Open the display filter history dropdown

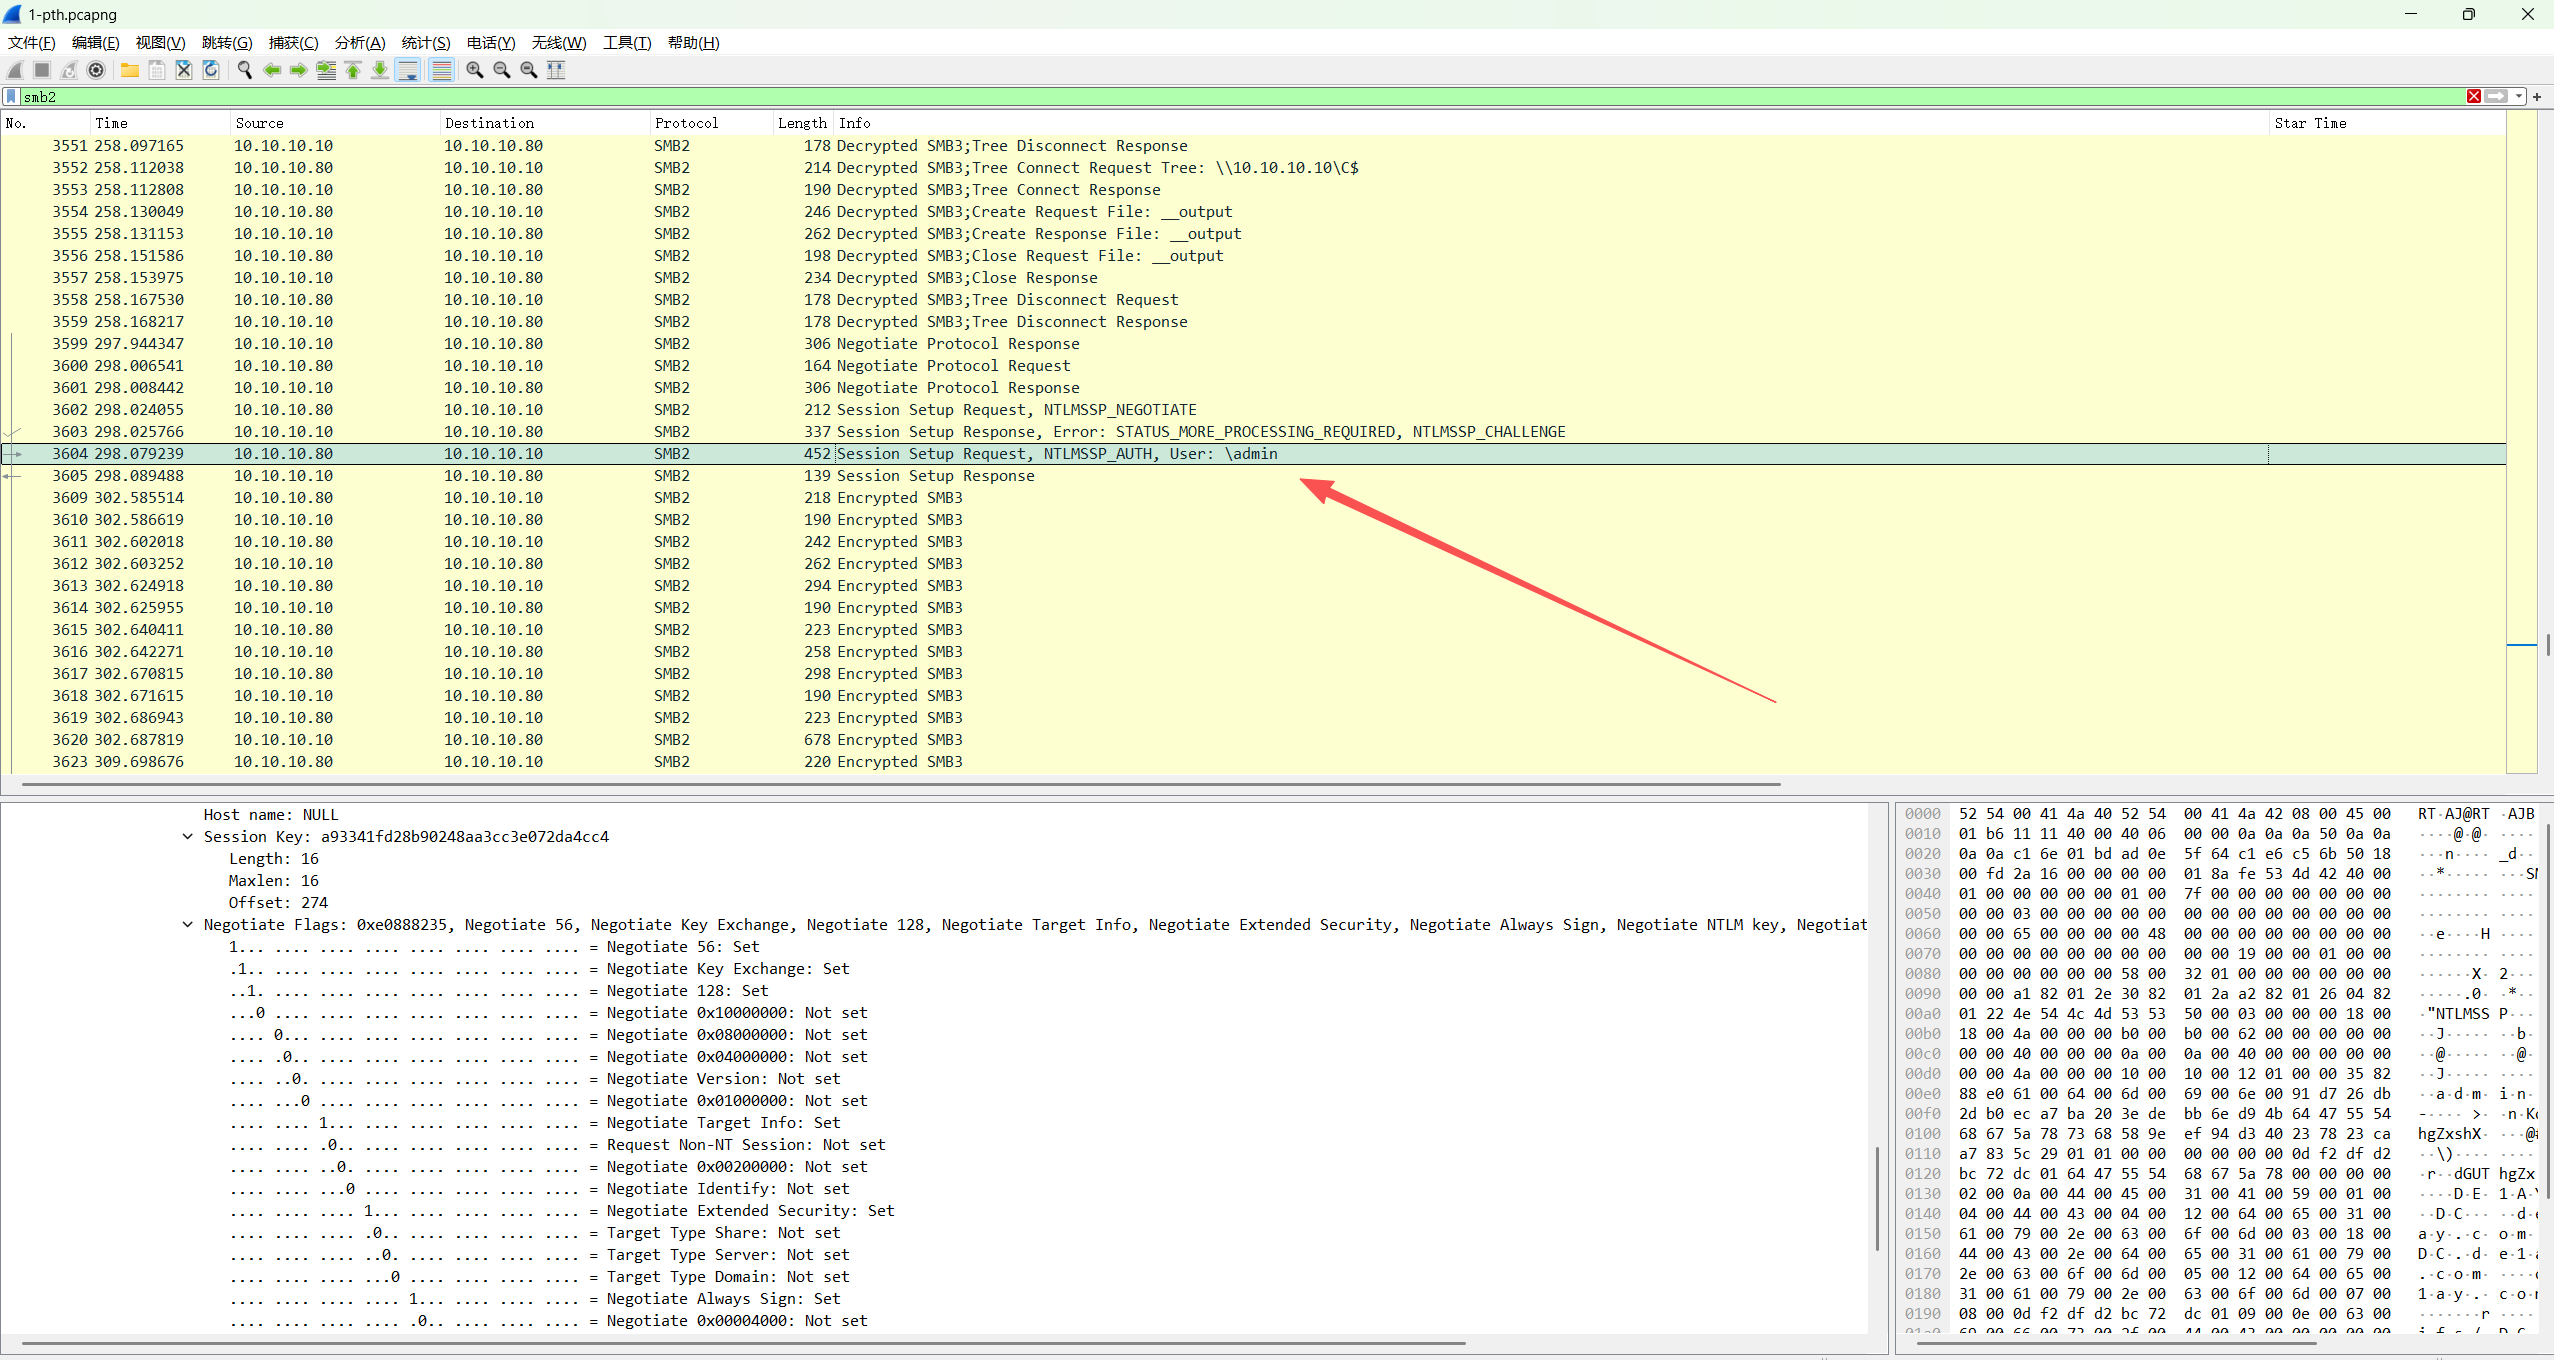tap(2520, 97)
